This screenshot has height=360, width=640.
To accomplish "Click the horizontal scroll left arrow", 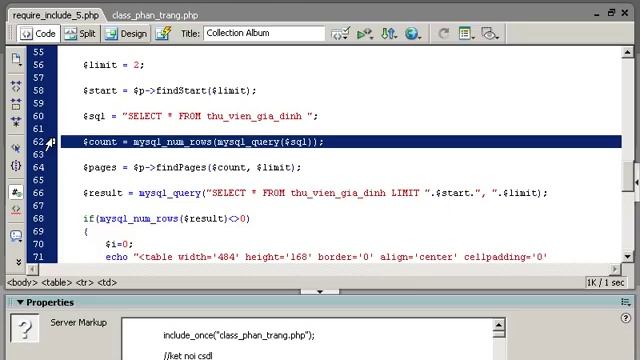I will (32, 269).
